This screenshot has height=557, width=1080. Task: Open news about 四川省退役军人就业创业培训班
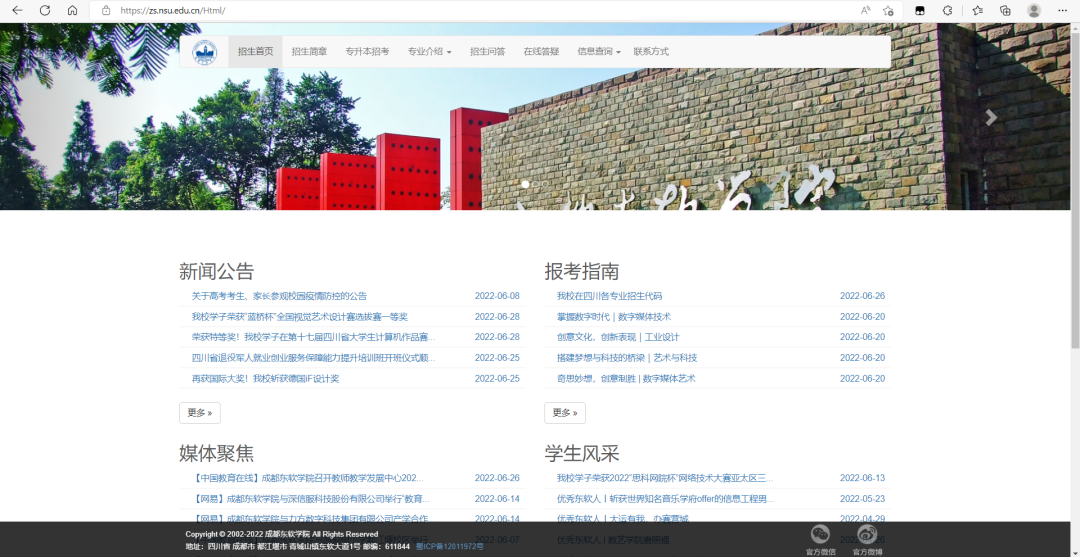click(x=313, y=358)
